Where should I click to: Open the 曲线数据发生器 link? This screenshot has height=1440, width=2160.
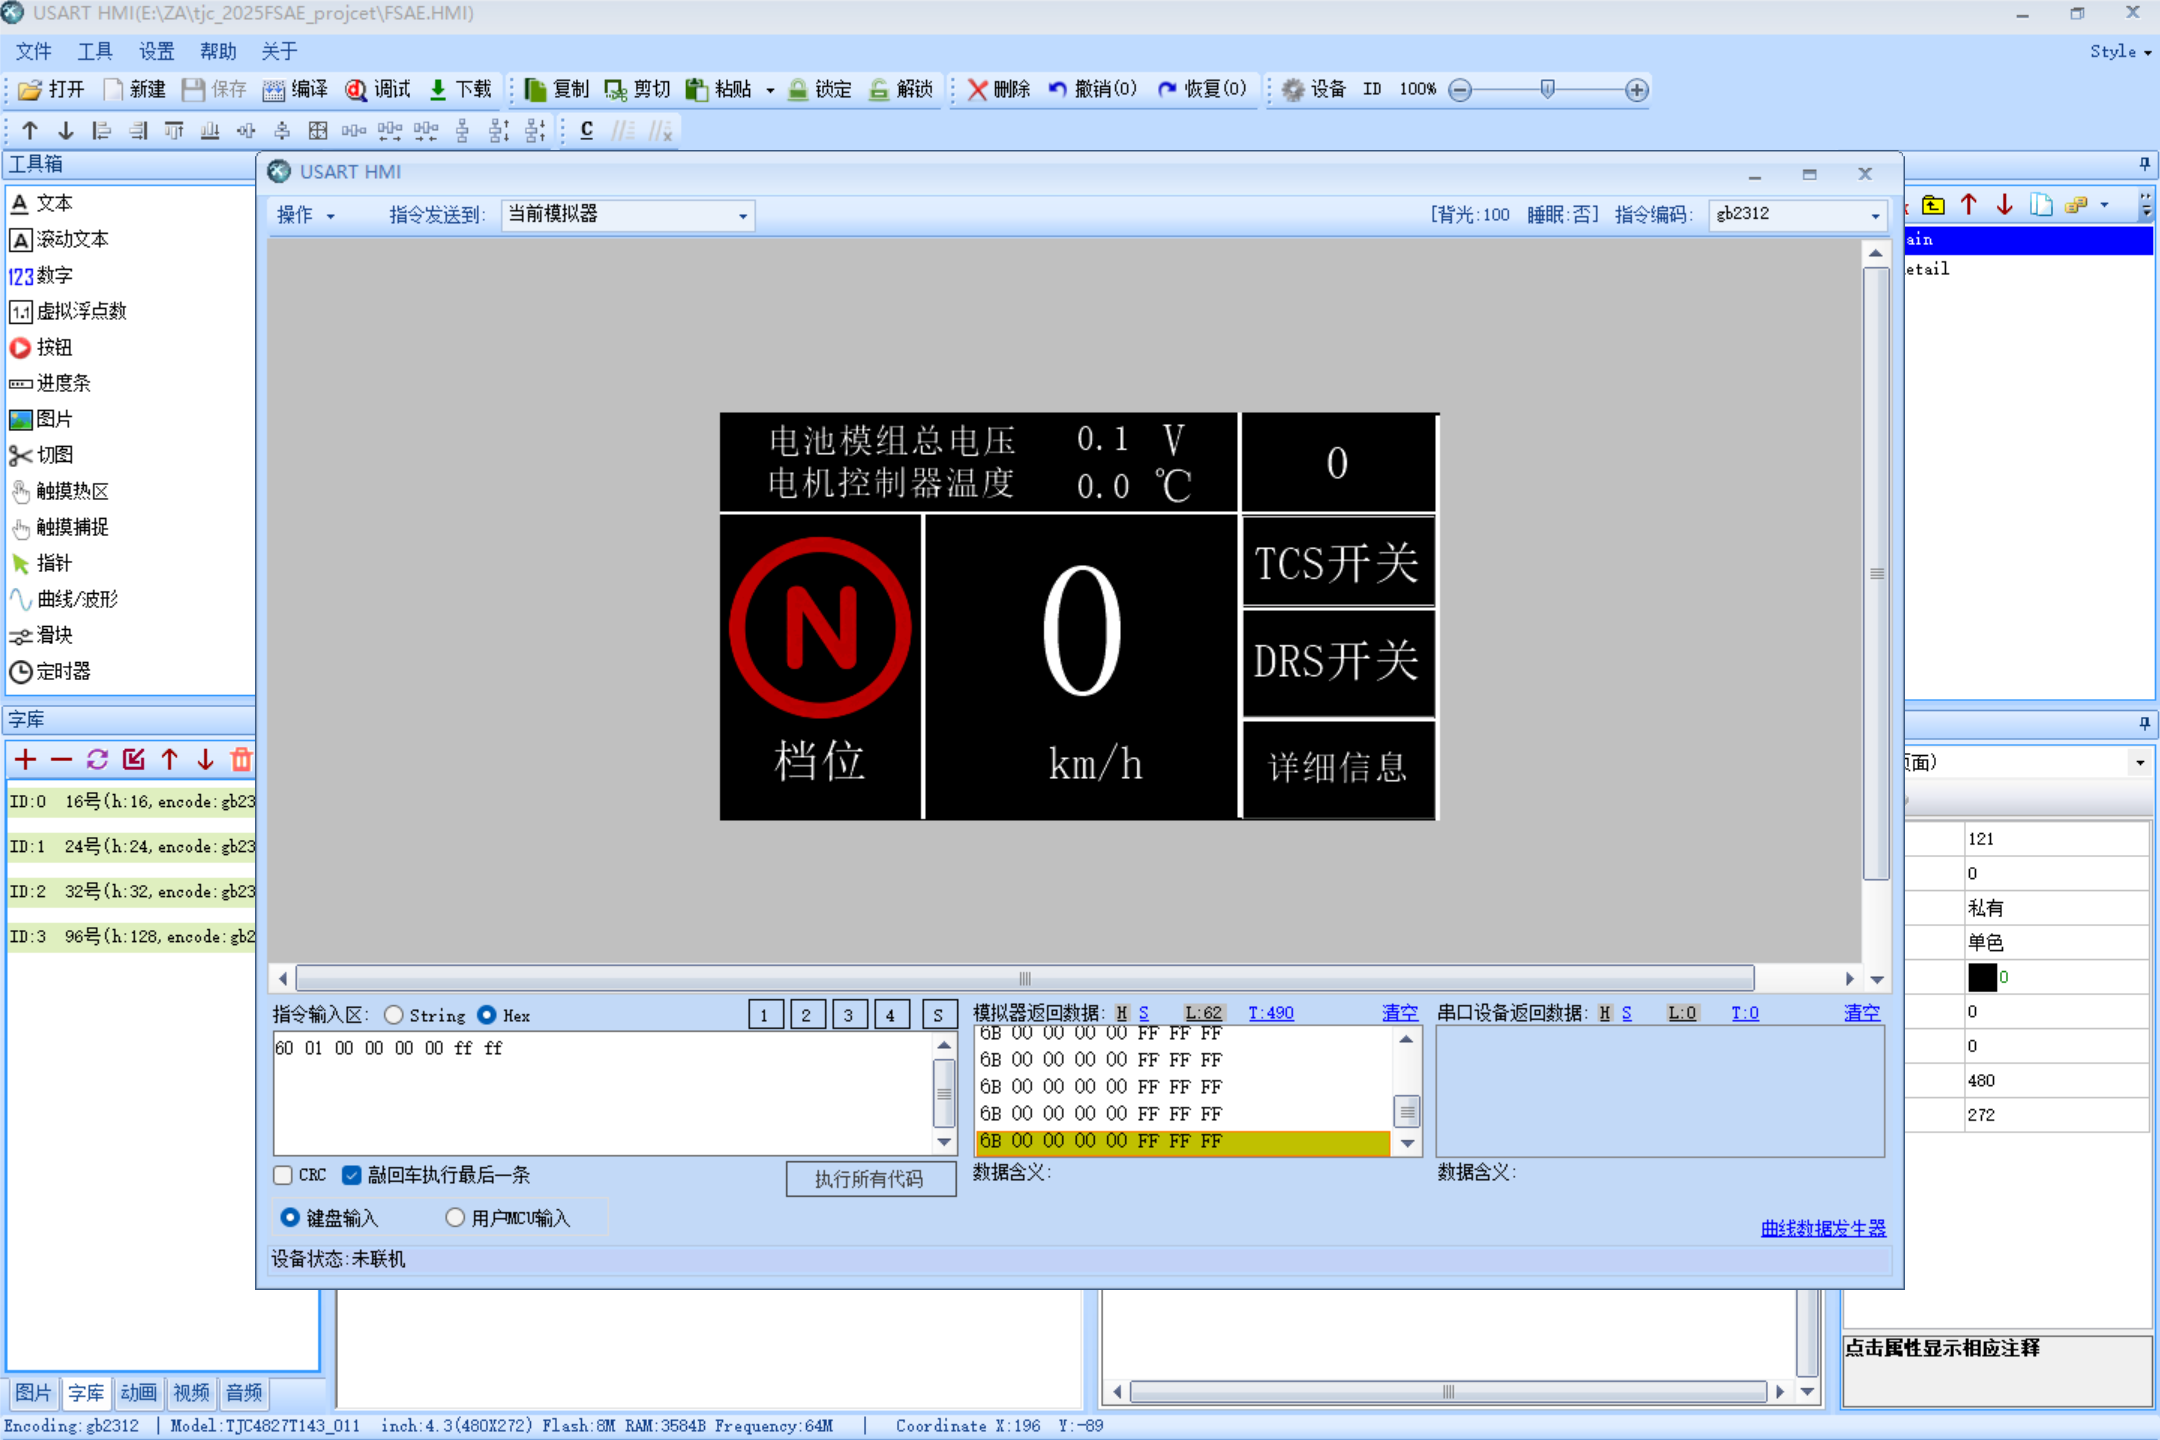[x=1822, y=1228]
